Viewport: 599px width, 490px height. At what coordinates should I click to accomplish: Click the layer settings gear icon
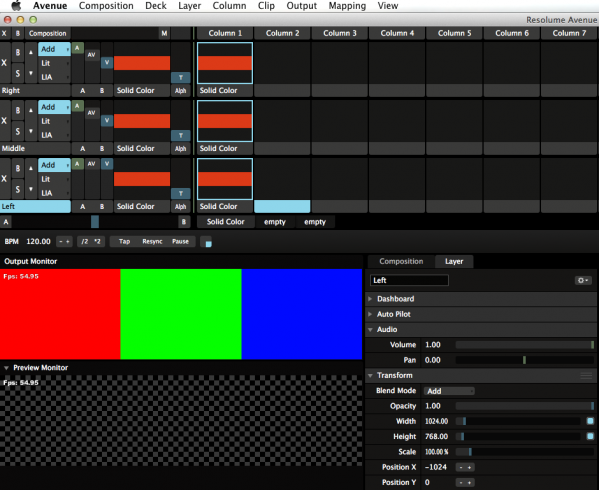point(583,280)
